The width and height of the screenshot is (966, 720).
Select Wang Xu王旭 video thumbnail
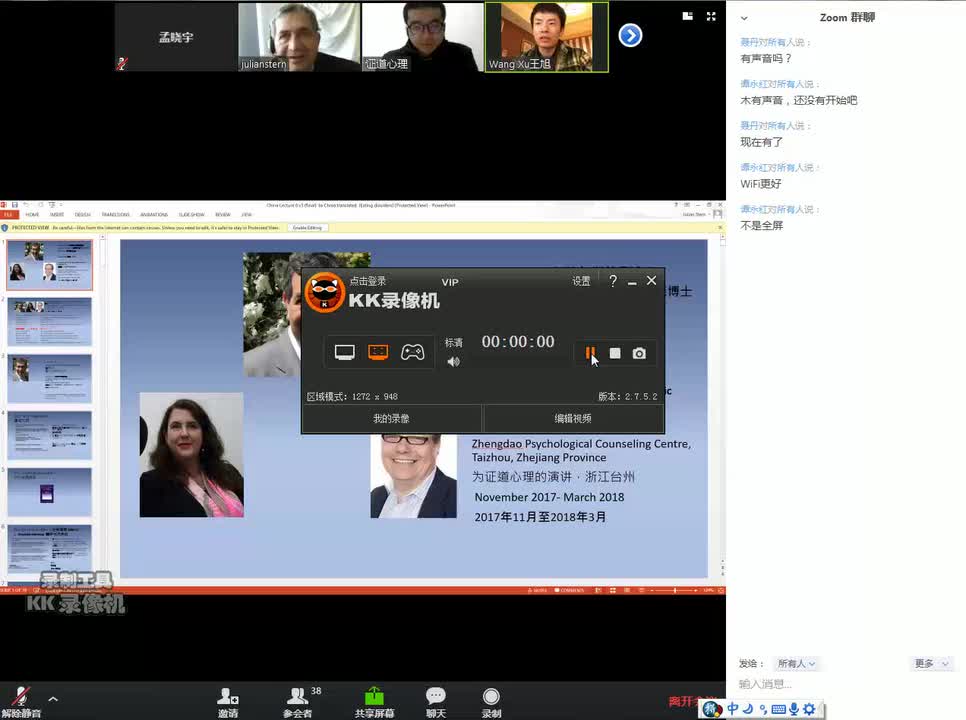click(546, 37)
